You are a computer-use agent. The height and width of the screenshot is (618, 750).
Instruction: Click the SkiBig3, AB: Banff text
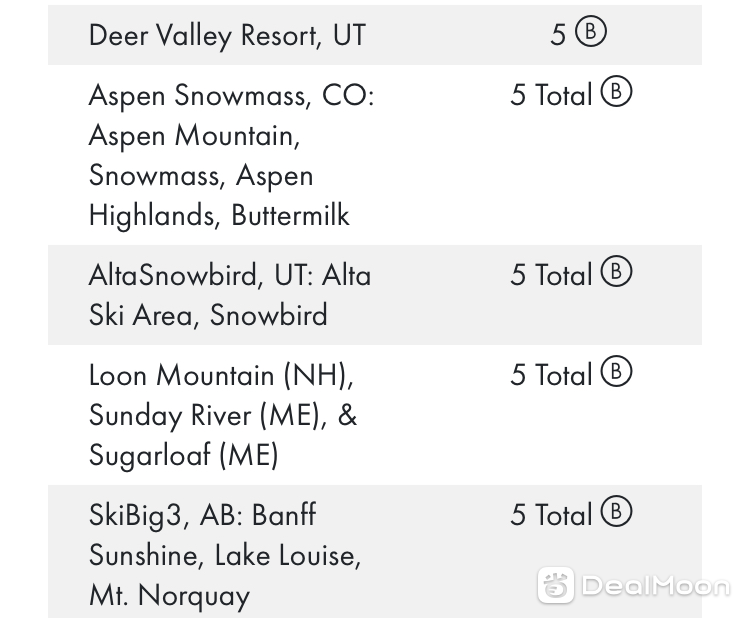pos(202,516)
